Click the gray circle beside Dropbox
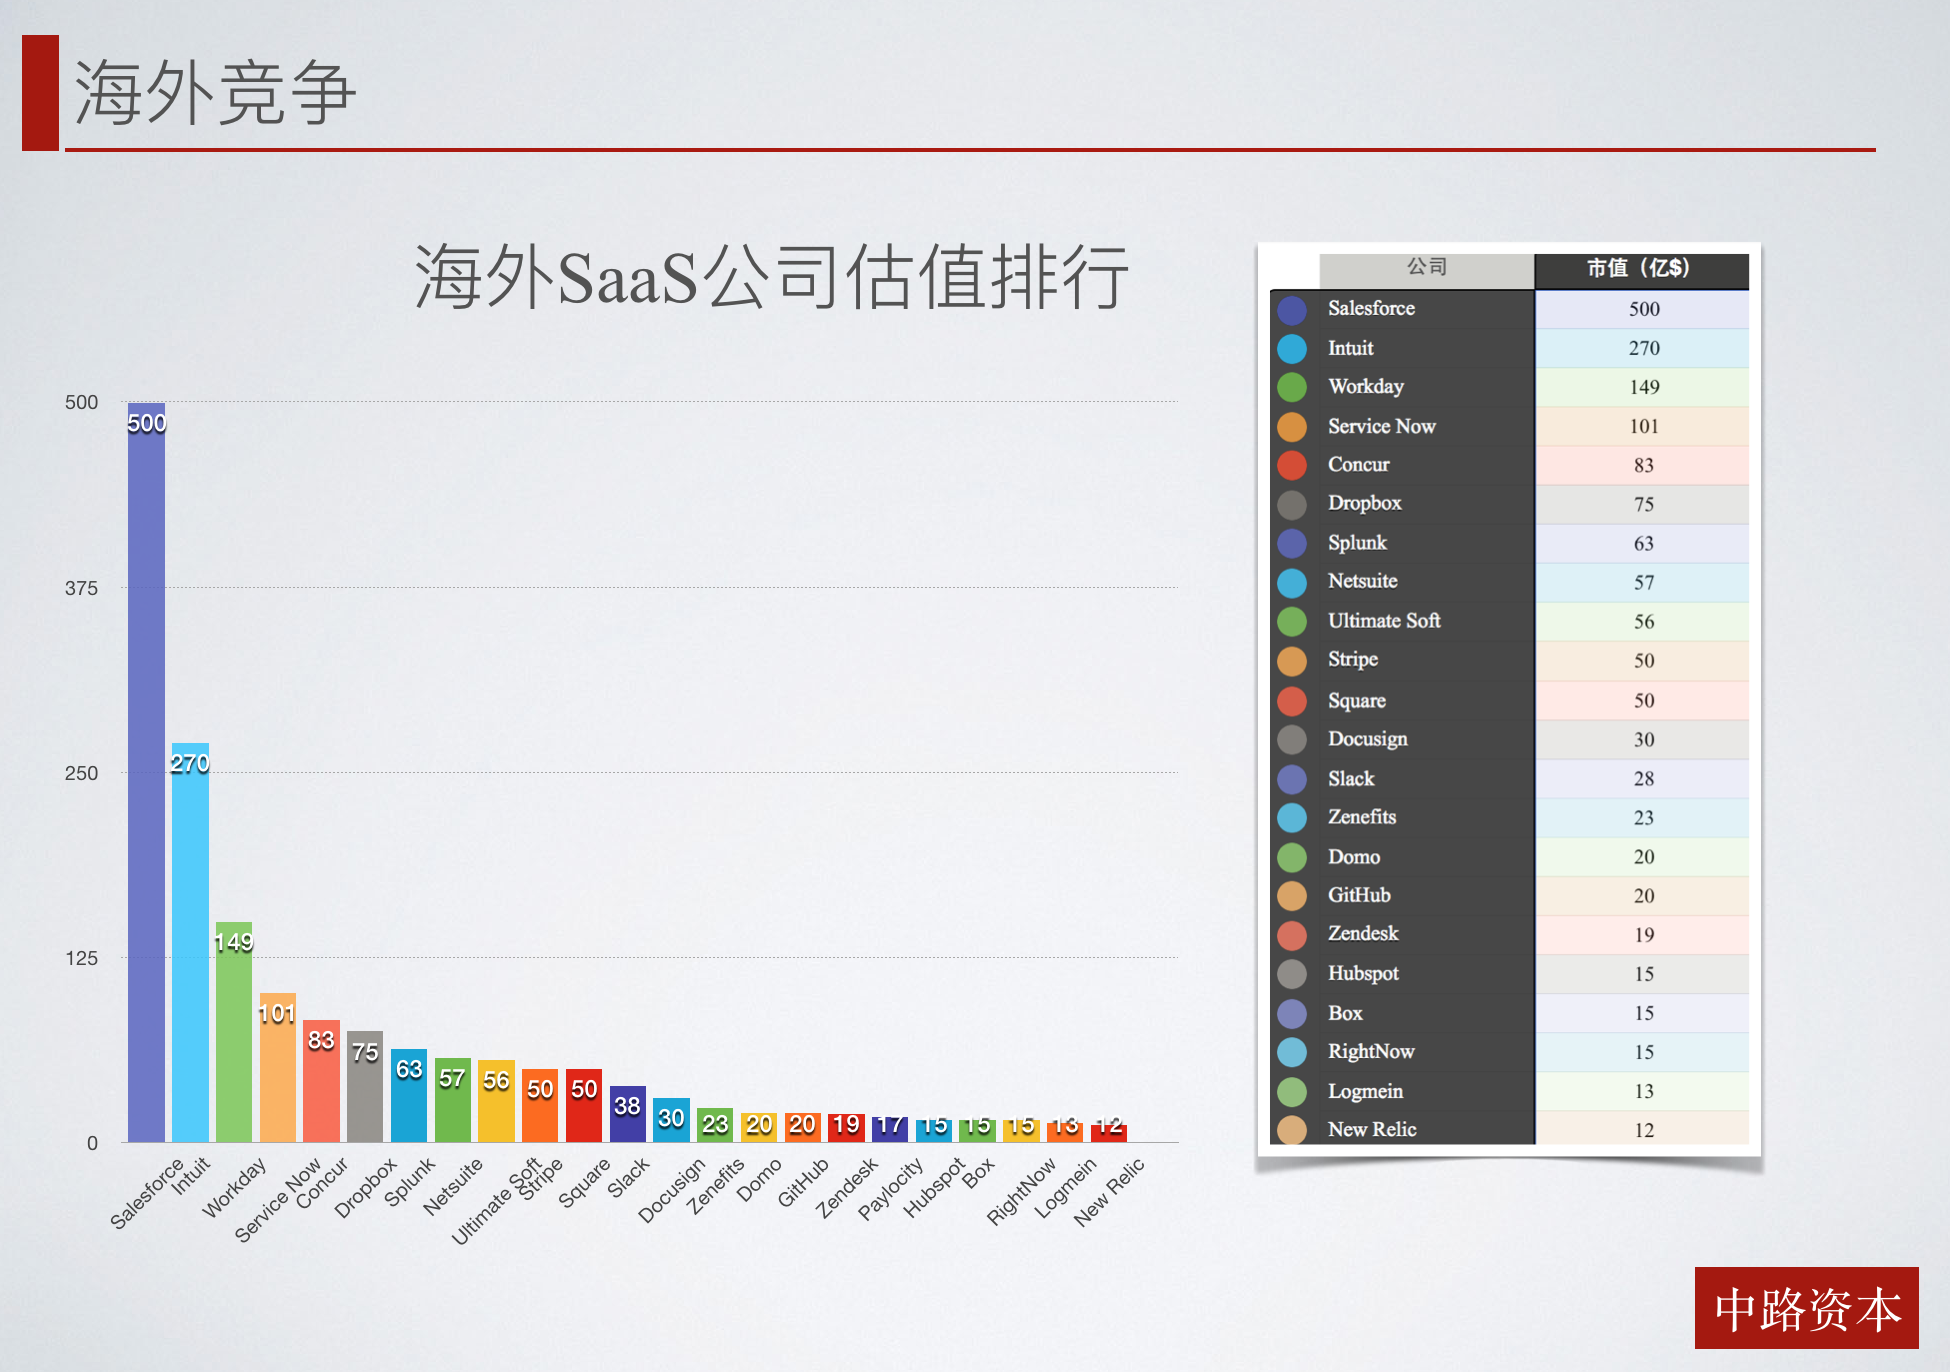1950x1372 pixels. pos(1292,505)
